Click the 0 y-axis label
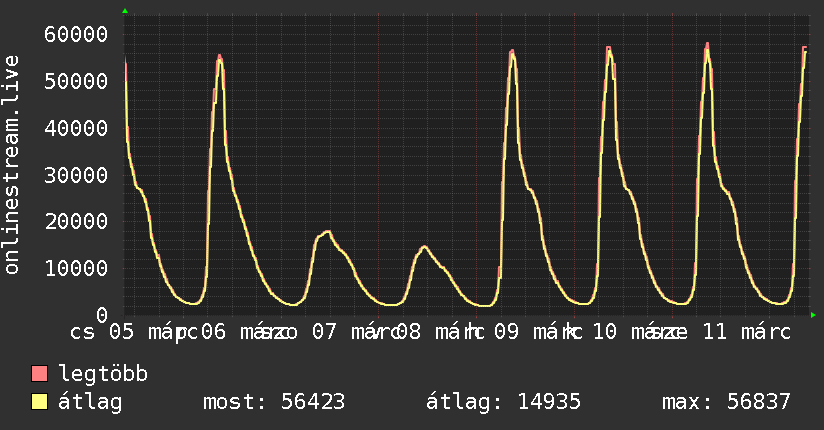This screenshot has height=430, width=824. pyautogui.click(x=102, y=315)
